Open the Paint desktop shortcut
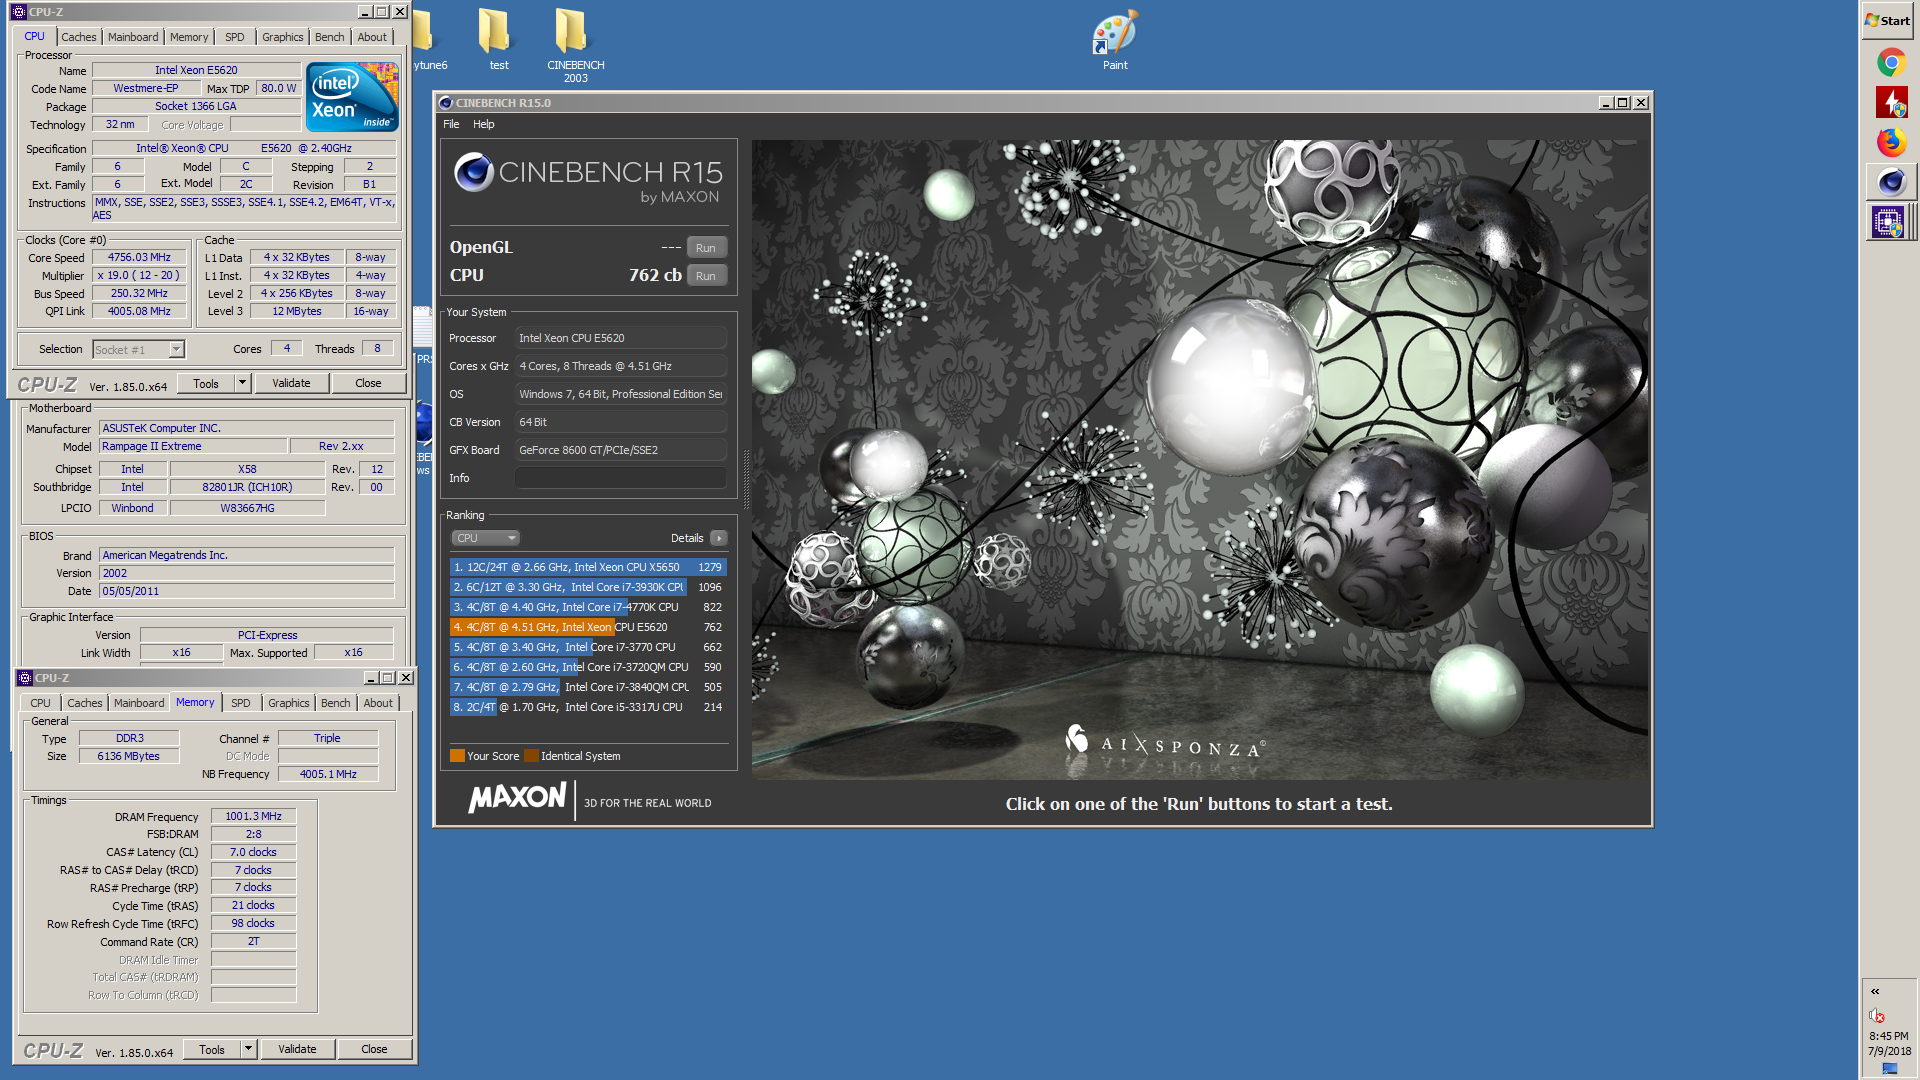Screen dimensions: 1920x1080 point(1115,40)
